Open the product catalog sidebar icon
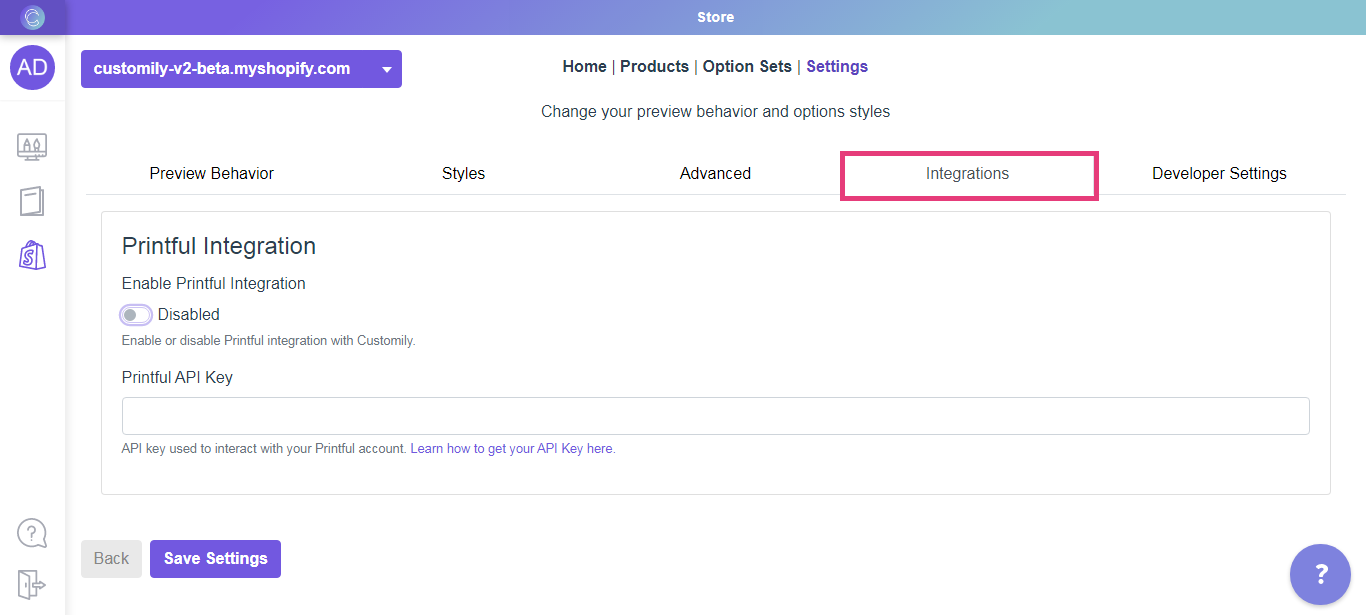 coord(31,201)
